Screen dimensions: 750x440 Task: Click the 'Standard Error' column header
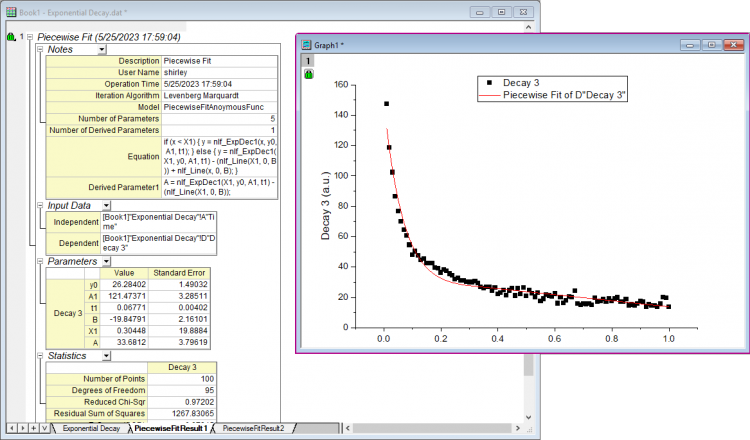[179, 273]
